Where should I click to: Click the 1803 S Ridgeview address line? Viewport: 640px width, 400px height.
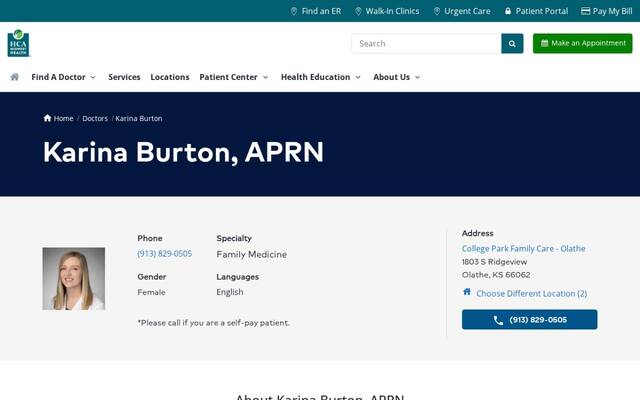click(494, 262)
